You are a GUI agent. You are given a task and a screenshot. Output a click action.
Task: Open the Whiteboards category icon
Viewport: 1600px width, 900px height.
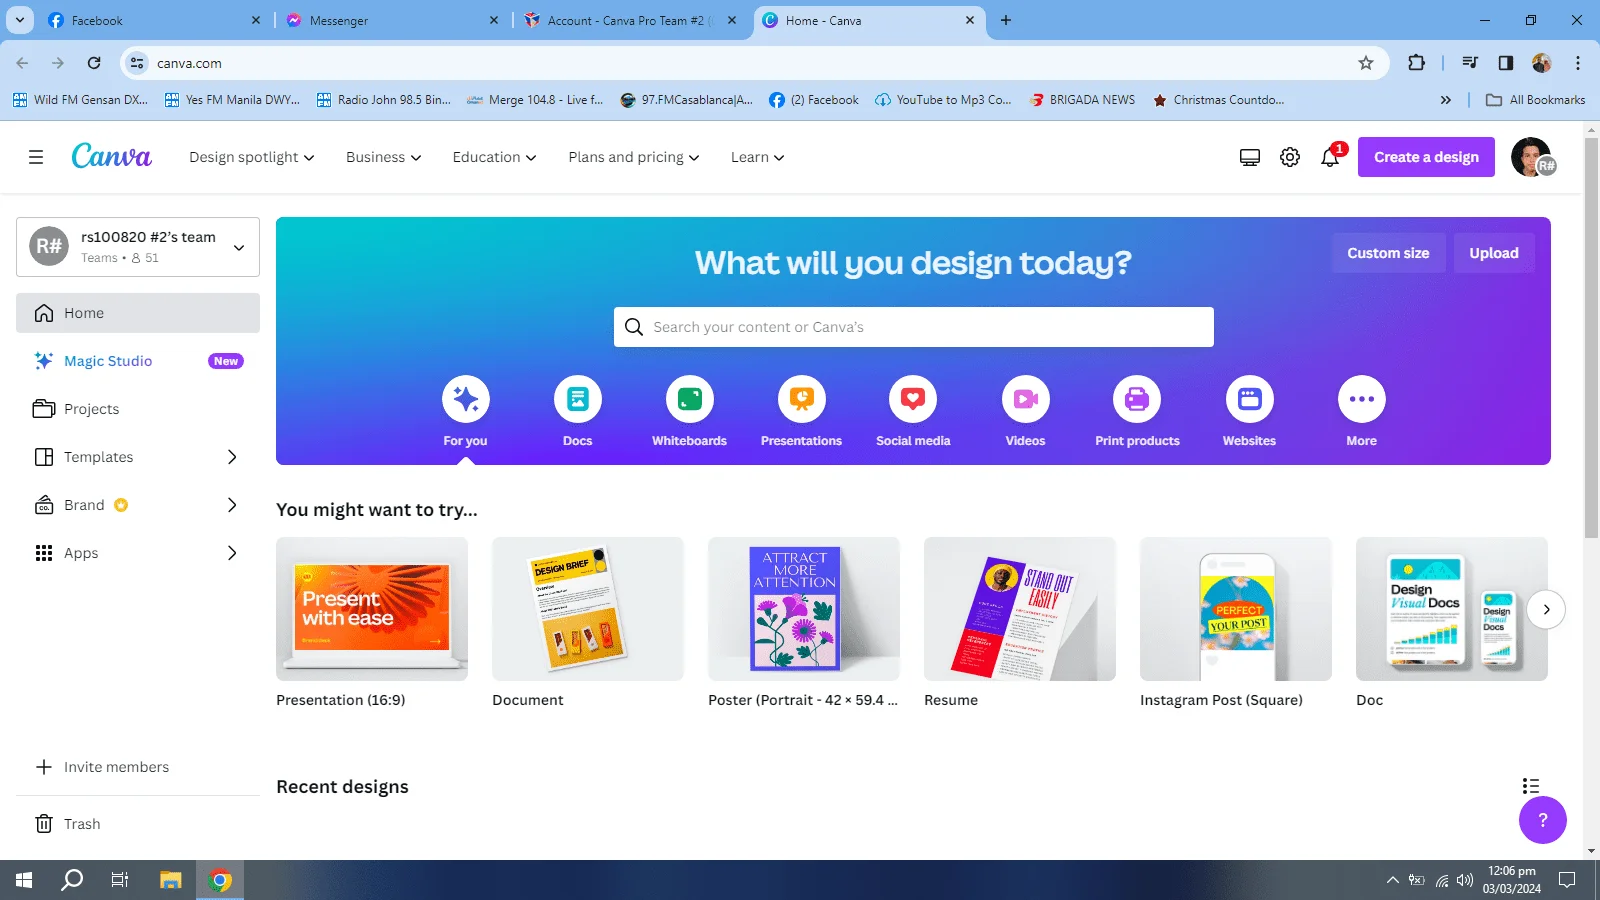(x=690, y=399)
